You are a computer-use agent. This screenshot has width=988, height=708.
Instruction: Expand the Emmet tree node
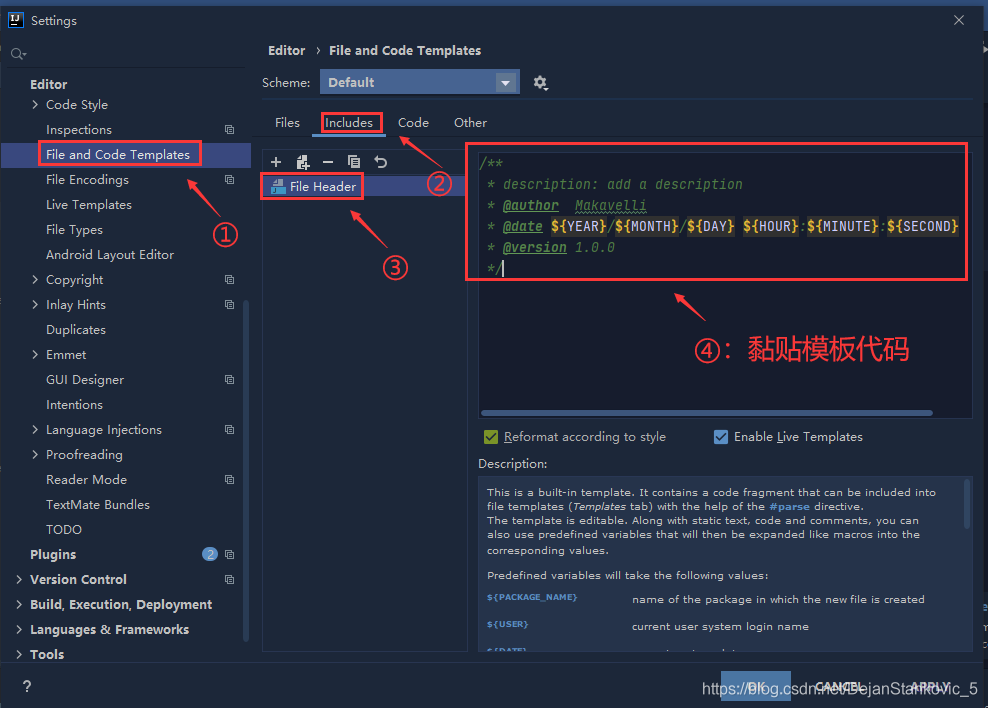point(35,355)
